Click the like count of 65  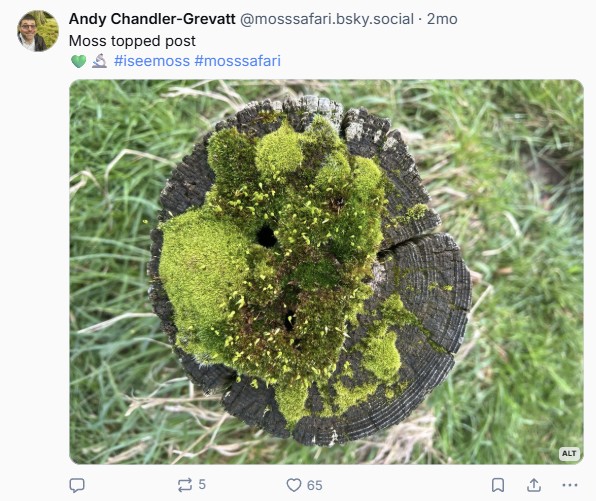point(314,485)
